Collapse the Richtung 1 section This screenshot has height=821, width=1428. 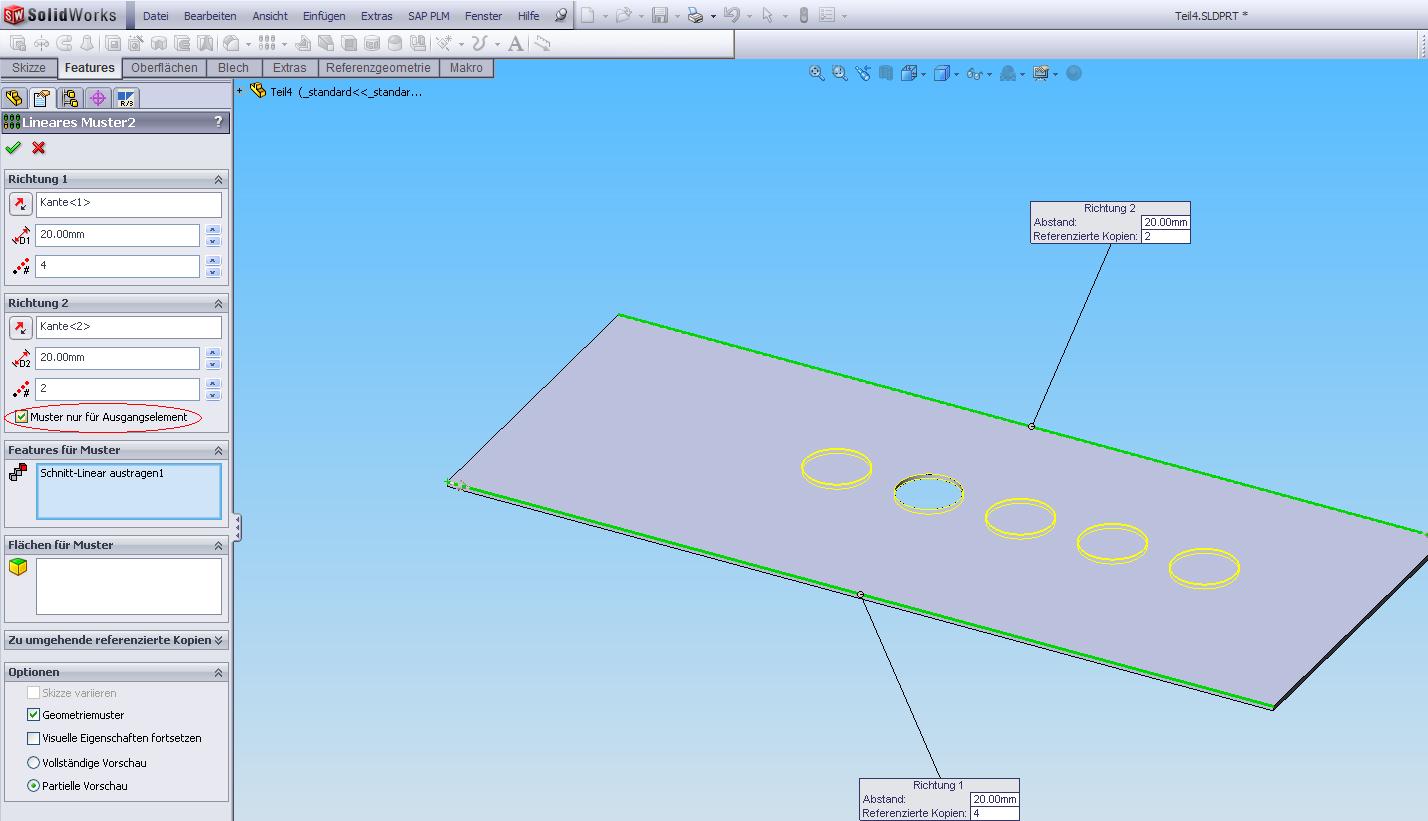point(218,179)
